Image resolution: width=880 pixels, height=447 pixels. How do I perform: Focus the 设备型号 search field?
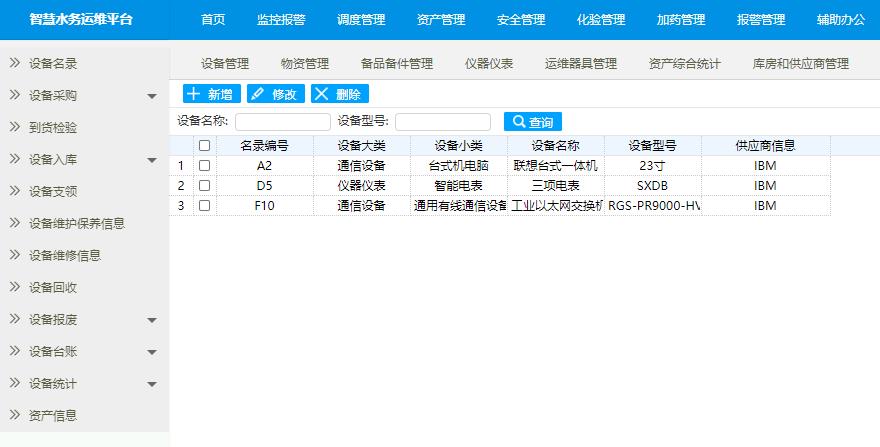point(443,122)
